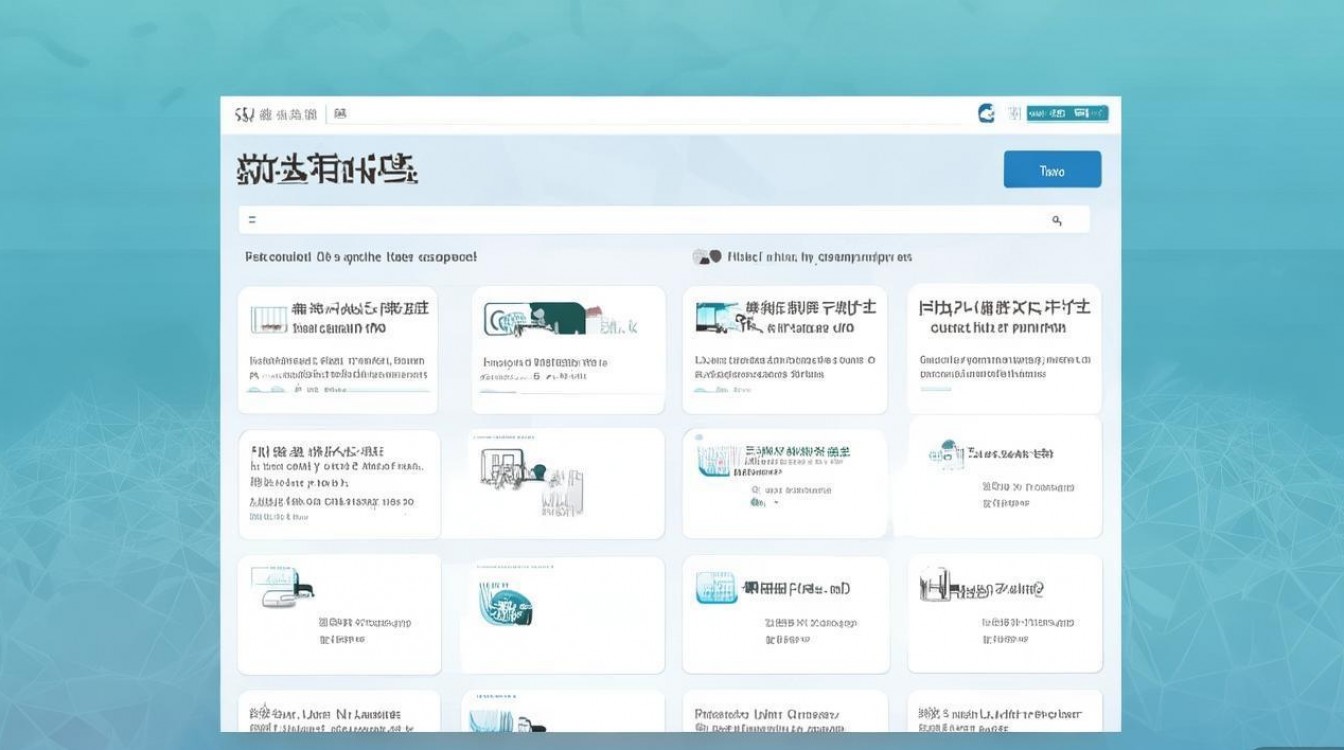Click the blue button beside the page title
The width and height of the screenshot is (1344, 750).
(1052, 170)
